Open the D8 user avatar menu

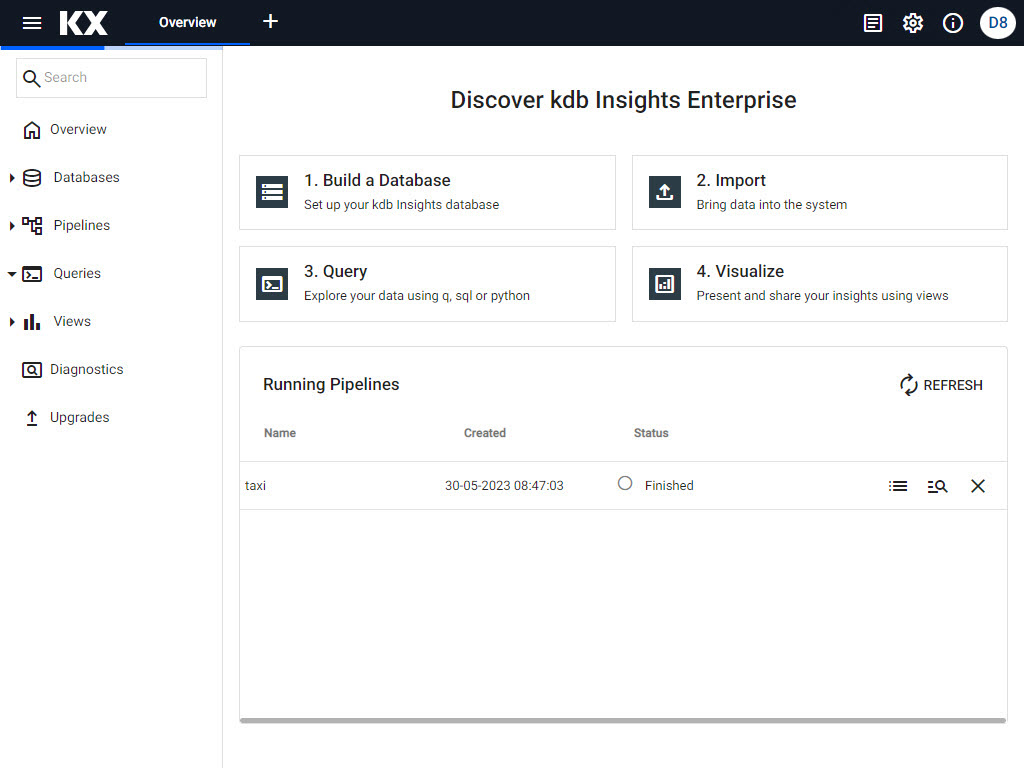[x=998, y=23]
